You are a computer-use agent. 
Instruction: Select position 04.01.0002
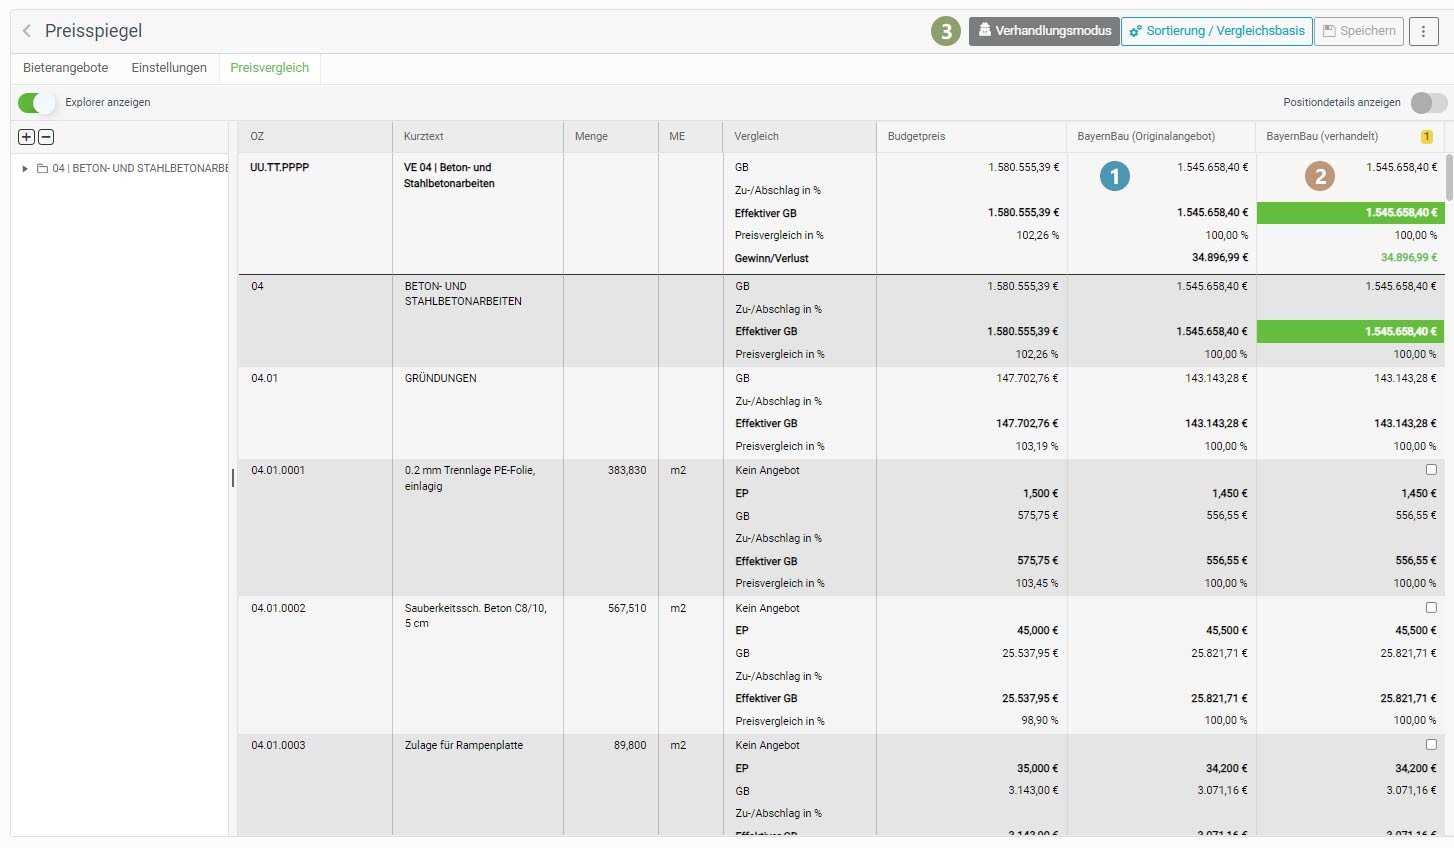pyautogui.click(x=278, y=608)
